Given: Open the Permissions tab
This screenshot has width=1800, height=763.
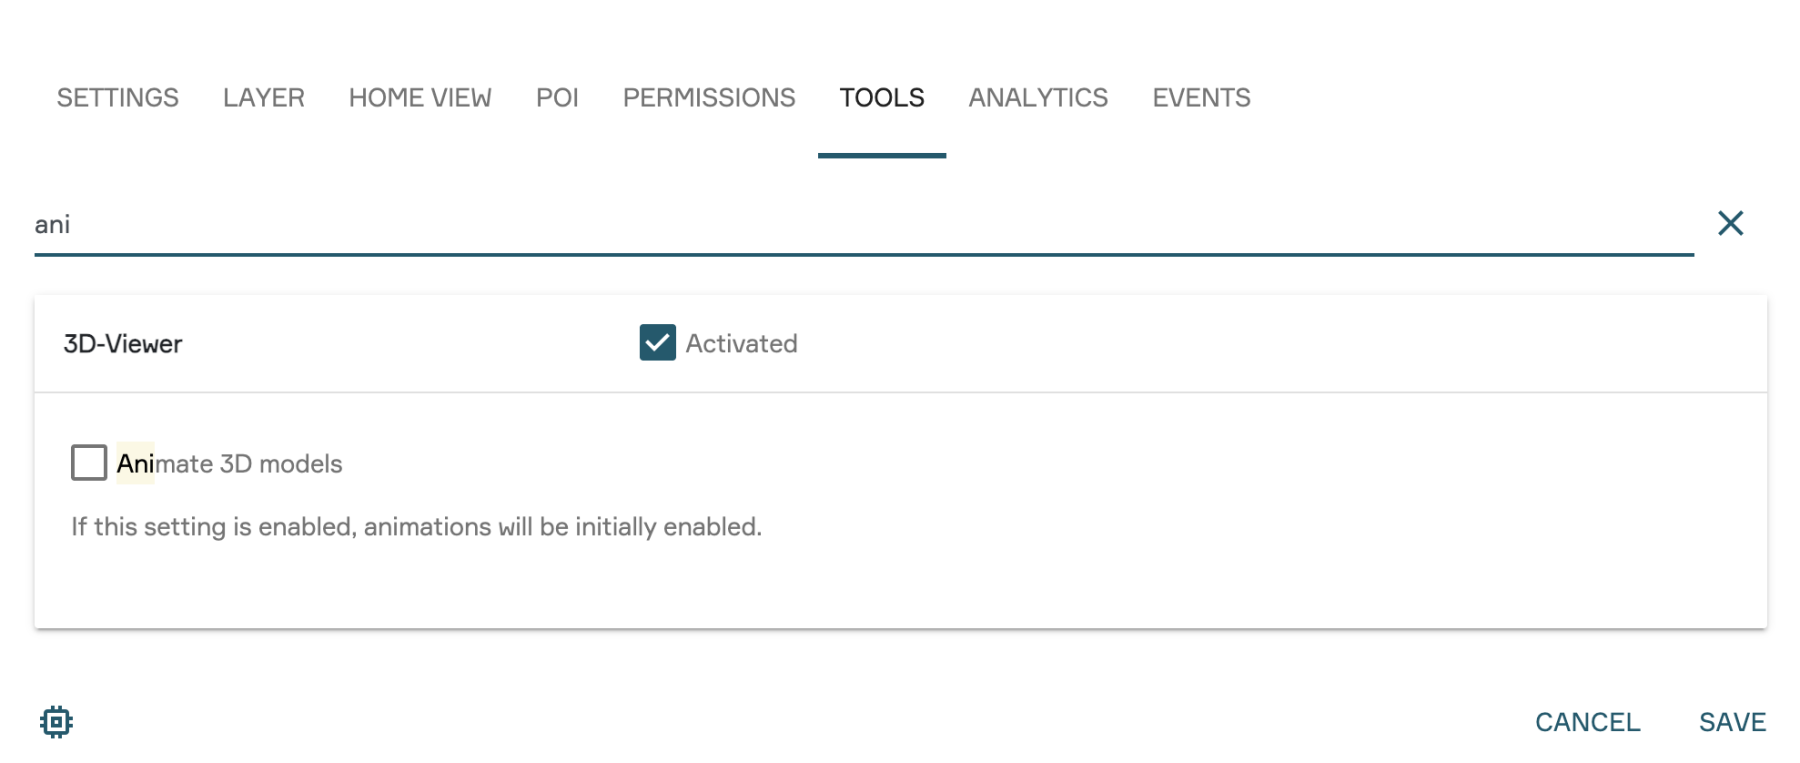Looking at the screenshot, I should tap(709, 98).
